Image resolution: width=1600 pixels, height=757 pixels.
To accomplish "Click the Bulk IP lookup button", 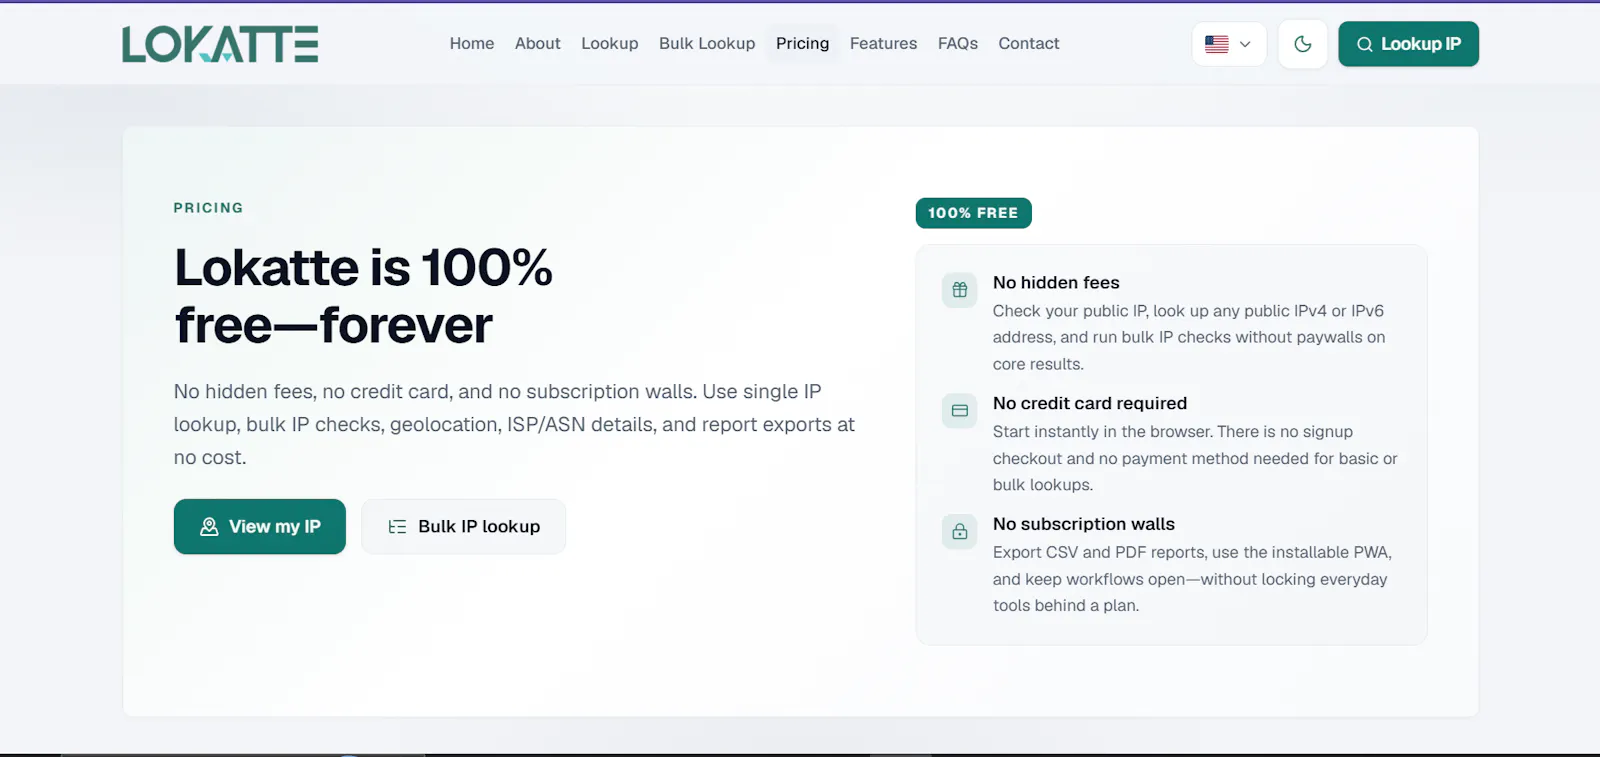I will (x=464, y=527).
